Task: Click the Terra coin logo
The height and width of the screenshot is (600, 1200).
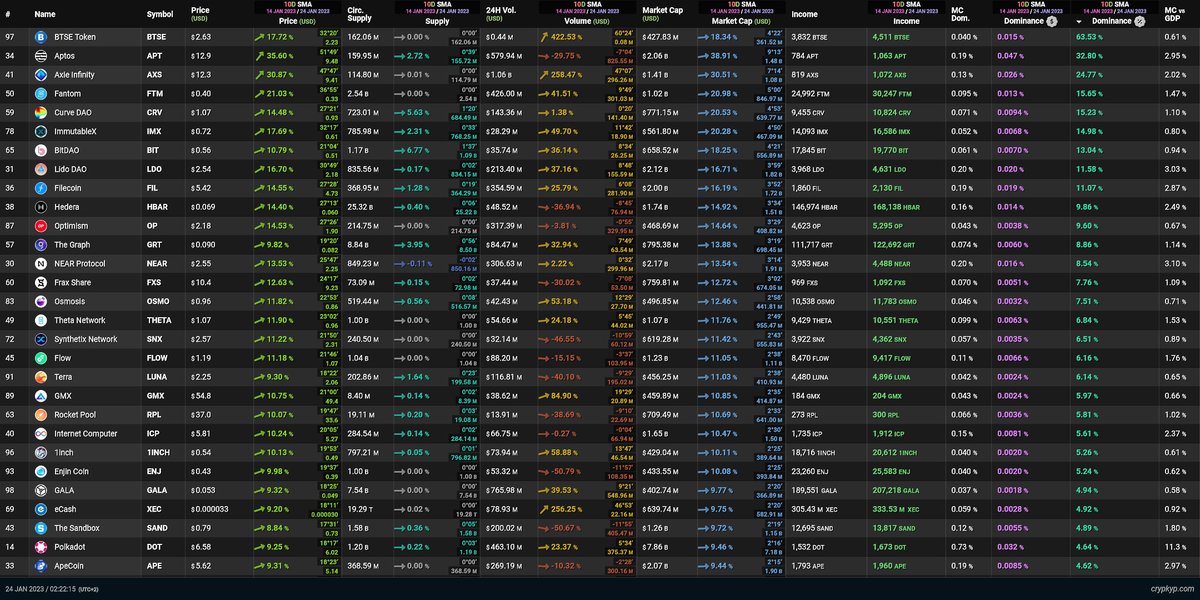Action: pyautogui.click(x=41, y=377)
